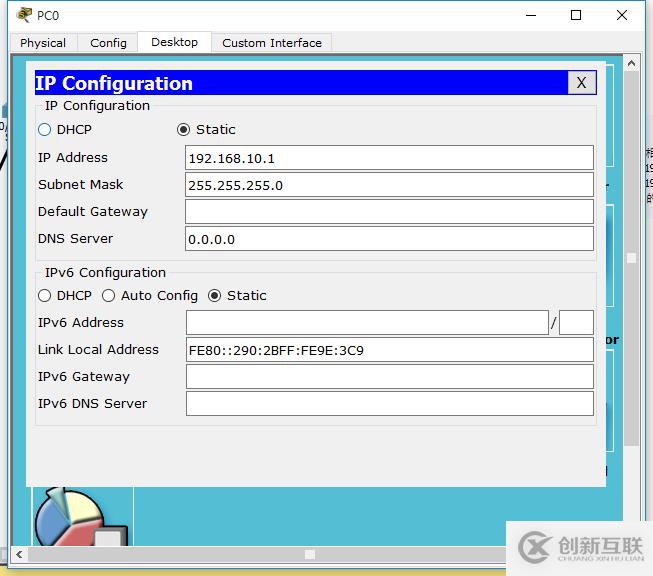The height and width of the screenshot is (576, 653).
Task: Select the IPv6 DHCP radio button
Action: pos(44,296)
